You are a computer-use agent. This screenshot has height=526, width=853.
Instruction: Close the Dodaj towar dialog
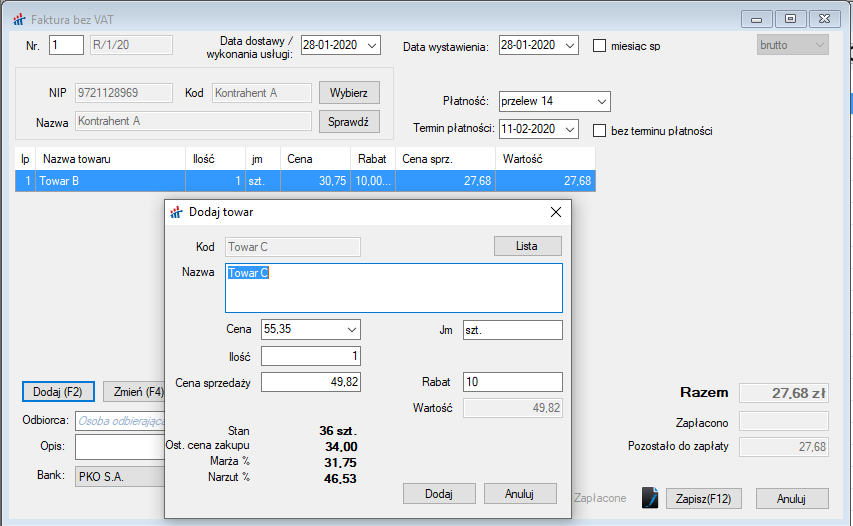tap(556, 212)
